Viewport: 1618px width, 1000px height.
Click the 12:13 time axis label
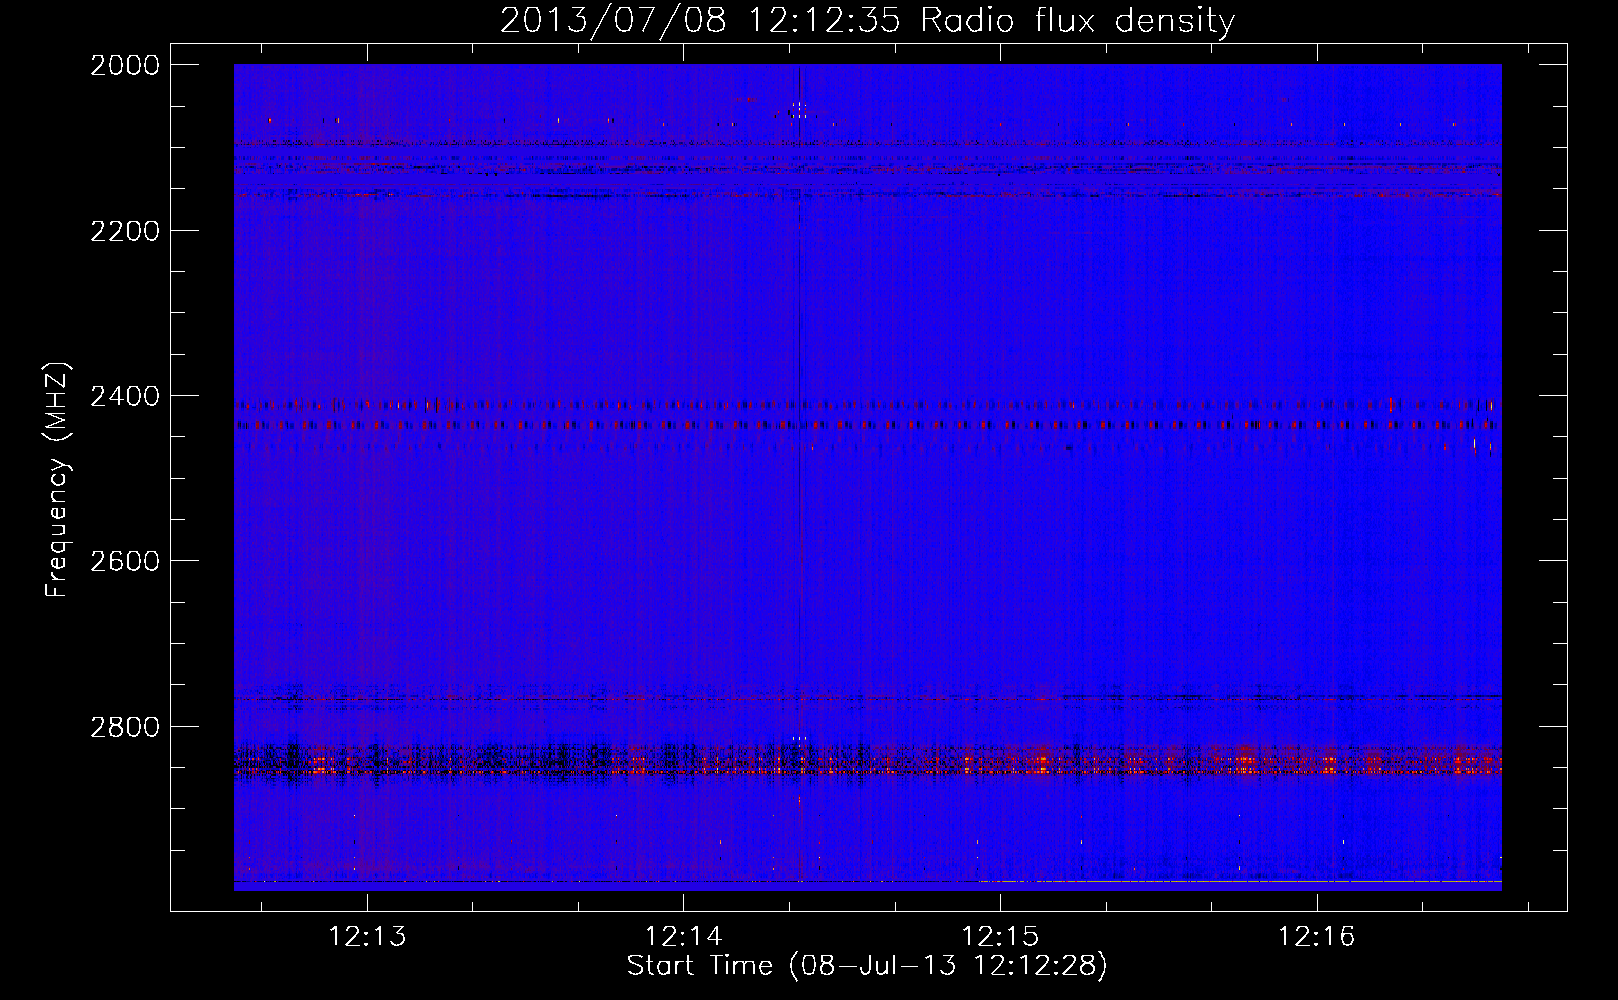click(x=368, y=936)
